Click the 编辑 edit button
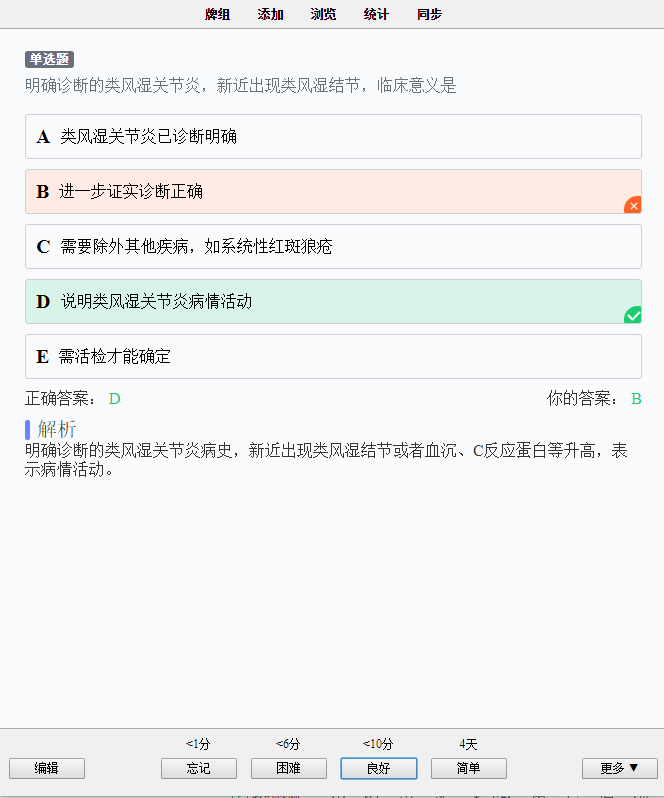Viewport: 664px width, 798px height. pyautogui.click(x=47, y=768)
